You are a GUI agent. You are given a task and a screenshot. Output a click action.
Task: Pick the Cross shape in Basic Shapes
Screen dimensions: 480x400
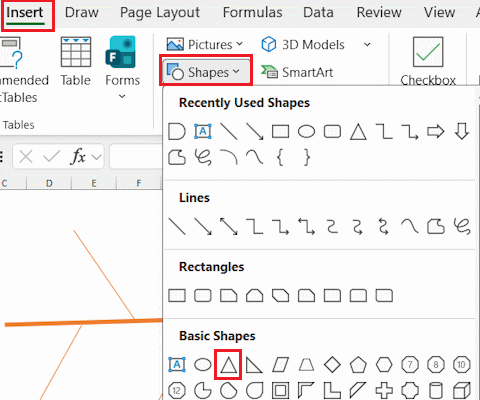(x=384, y=390)
